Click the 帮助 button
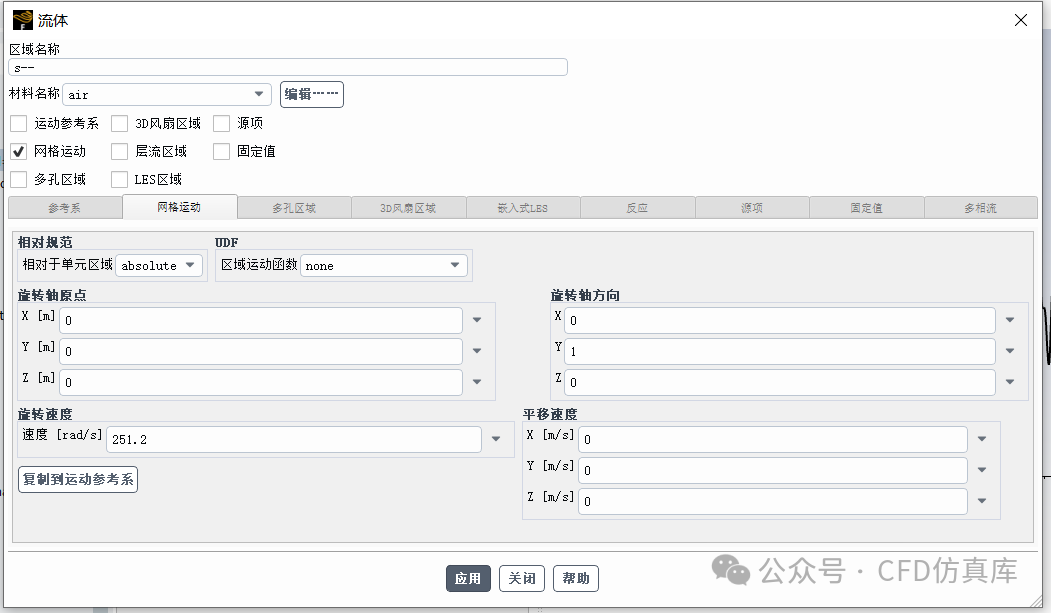This screenshot has height=613, width=1051. [x=577, y=578]
